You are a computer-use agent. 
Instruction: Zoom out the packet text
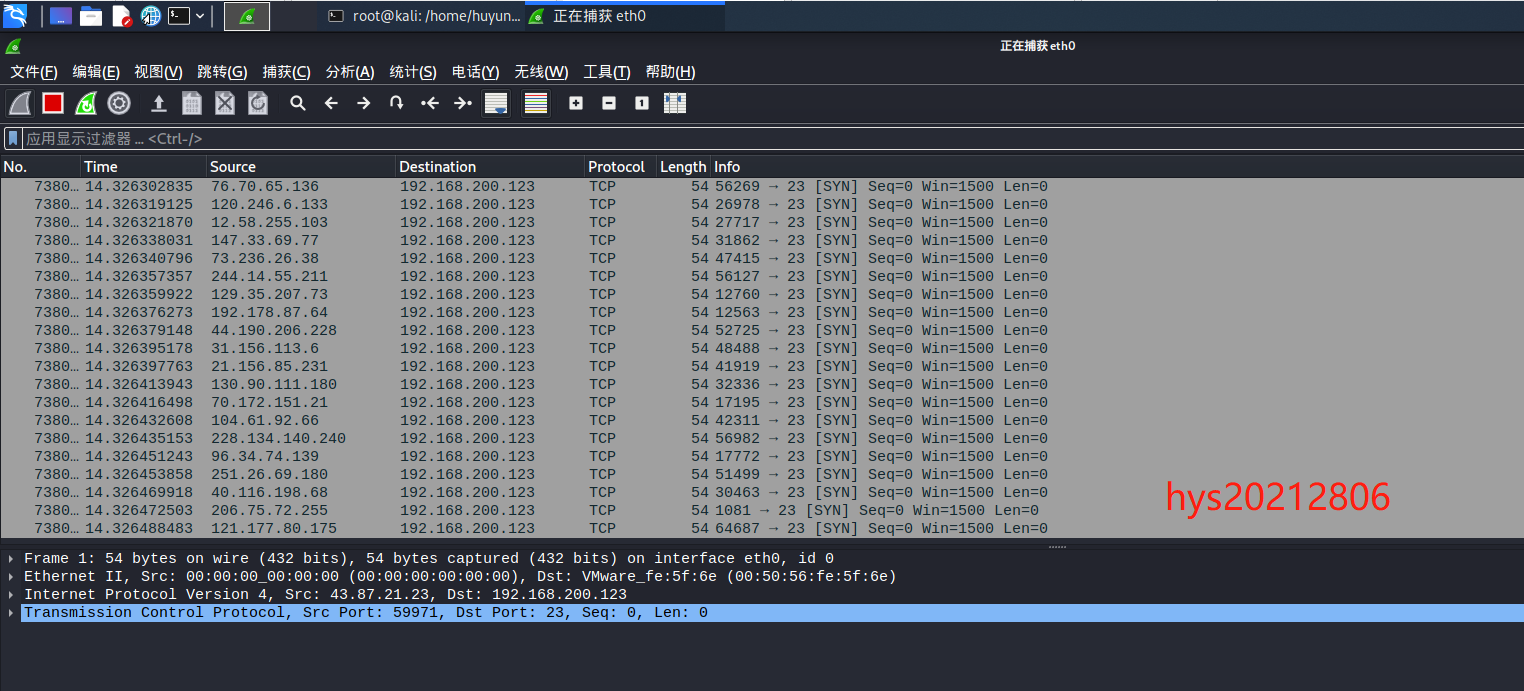609,103
